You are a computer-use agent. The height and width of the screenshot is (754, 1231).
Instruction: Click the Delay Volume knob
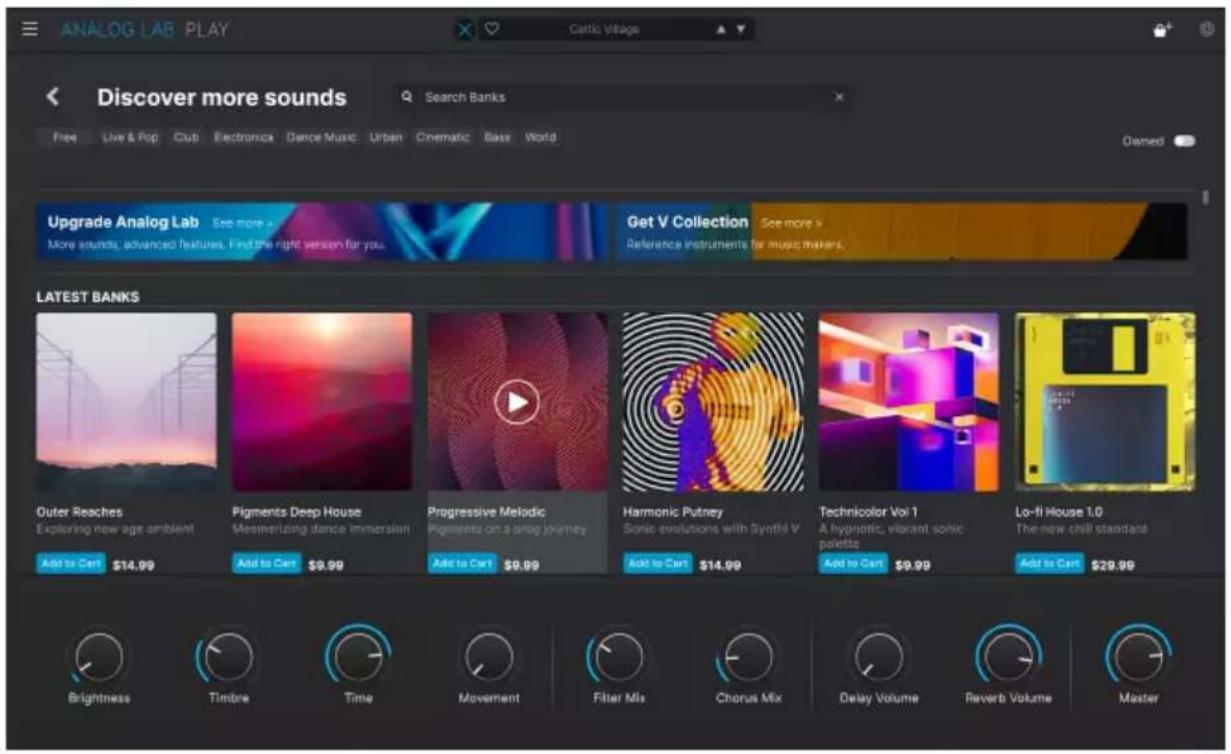[x=879, y=657]
